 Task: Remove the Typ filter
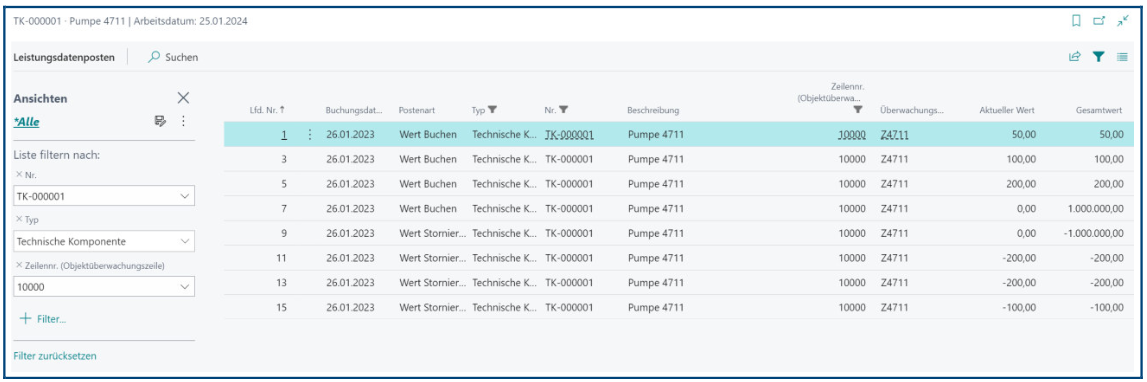pos(18,220)
